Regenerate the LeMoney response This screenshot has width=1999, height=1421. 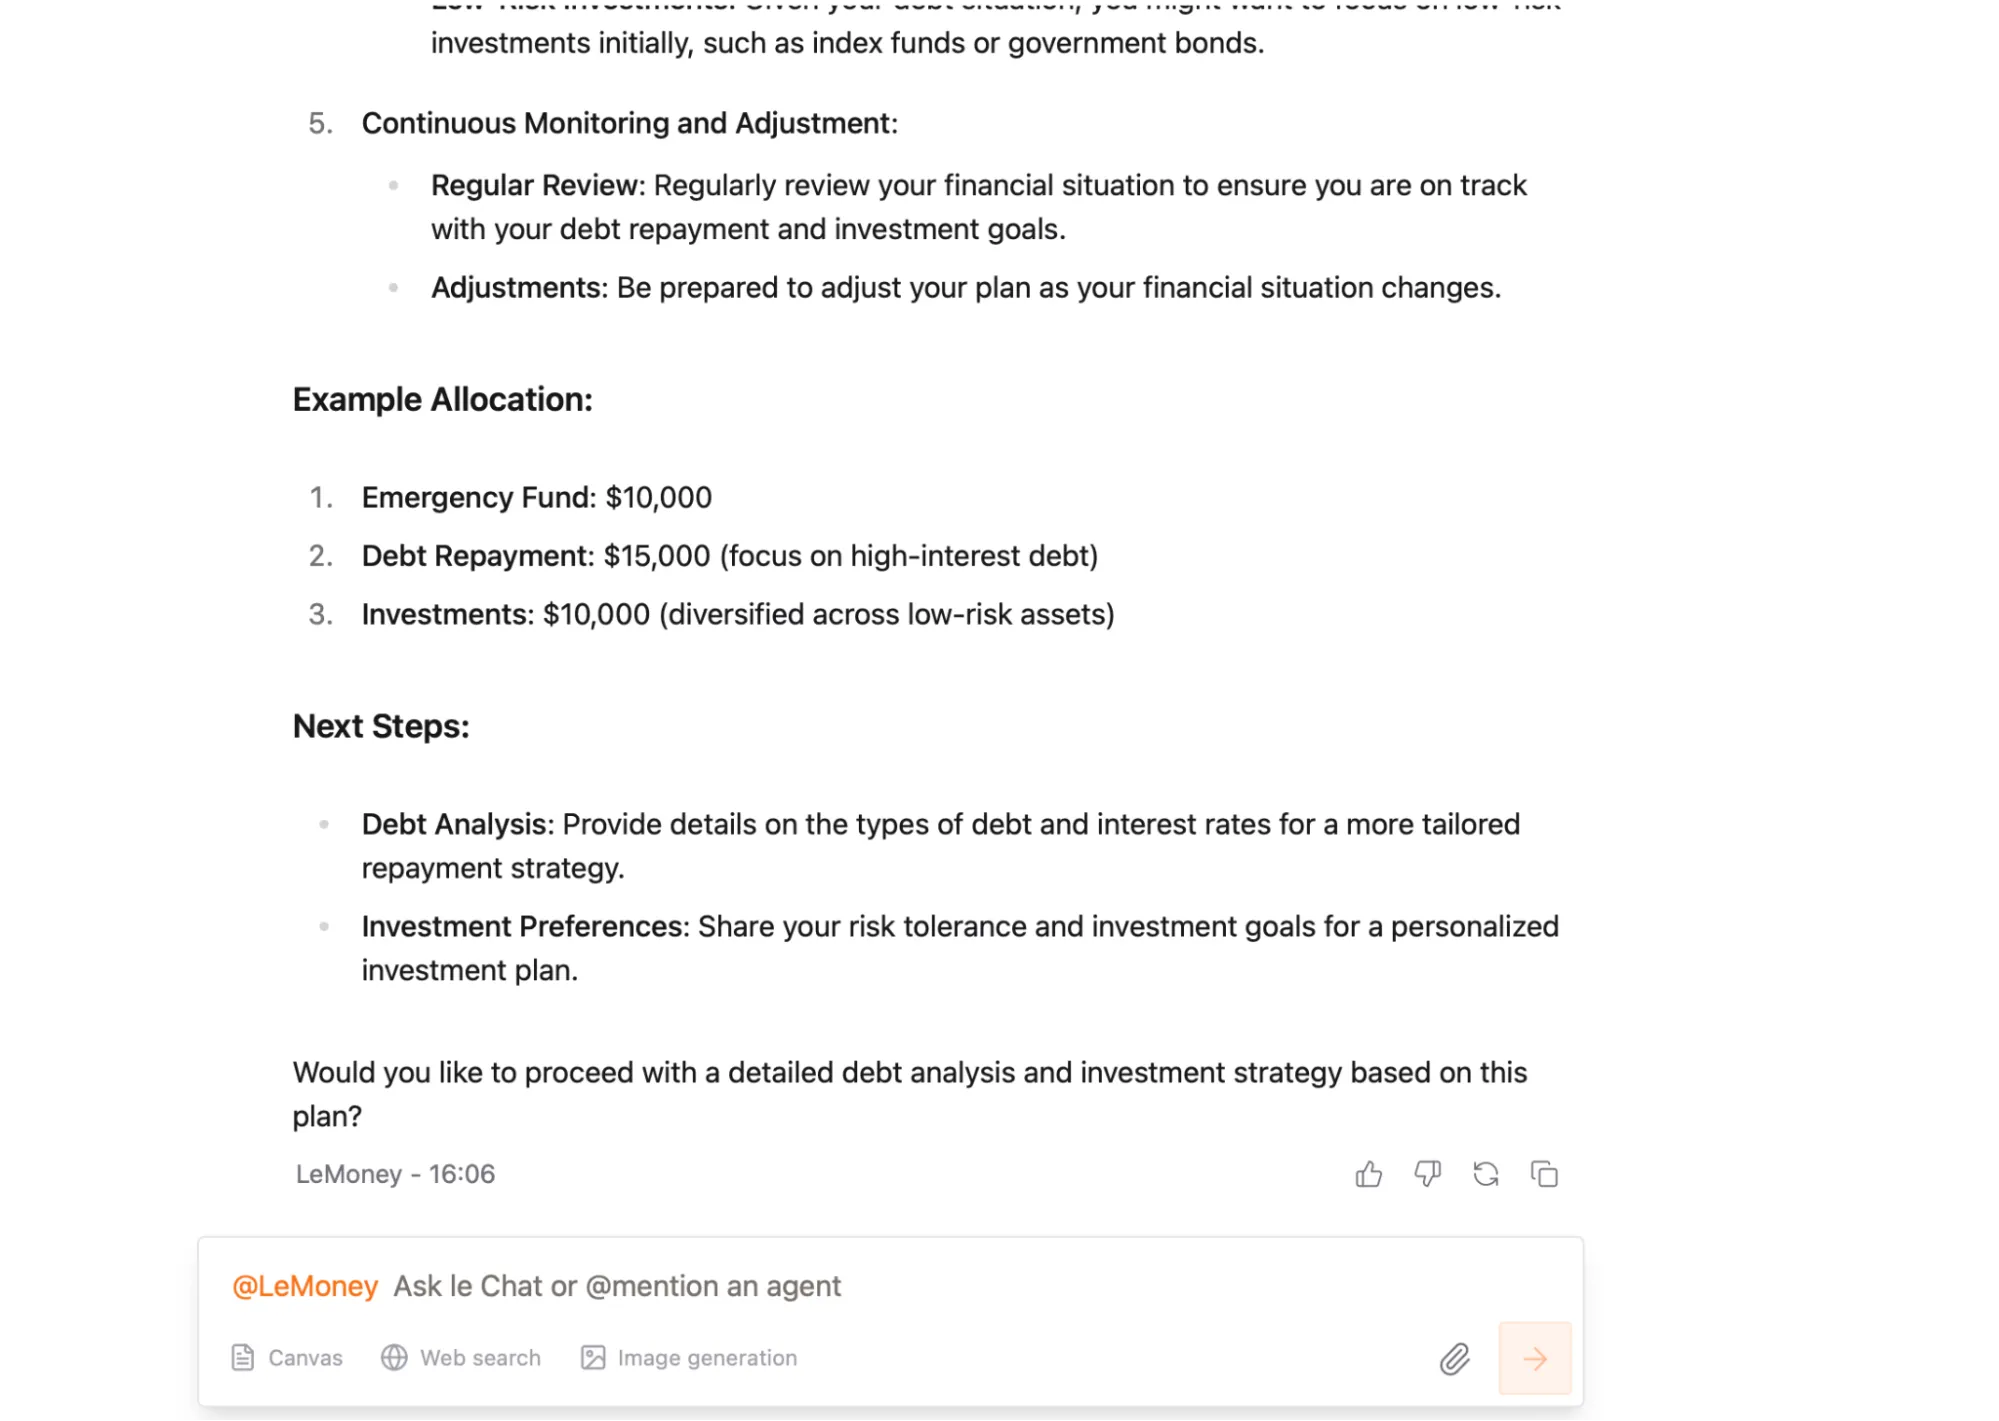pos(1485,1174)
